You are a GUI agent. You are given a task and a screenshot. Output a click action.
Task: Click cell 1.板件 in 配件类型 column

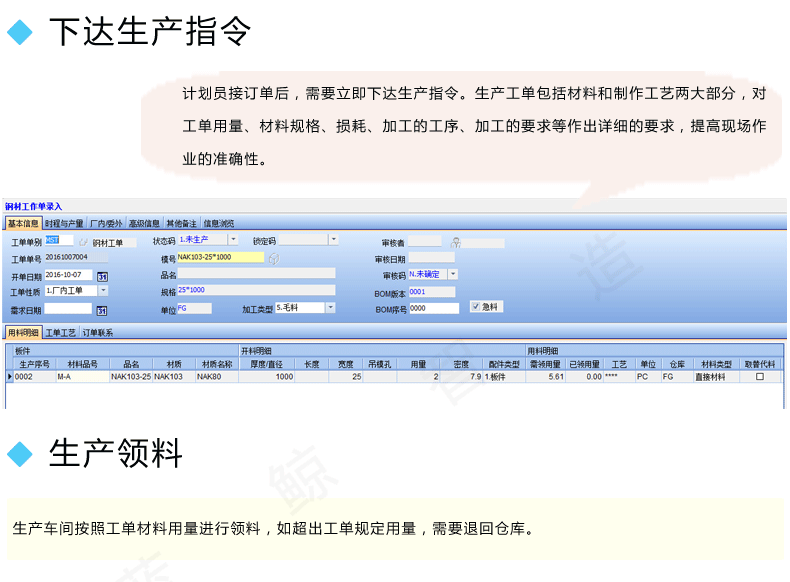point(504,376)
